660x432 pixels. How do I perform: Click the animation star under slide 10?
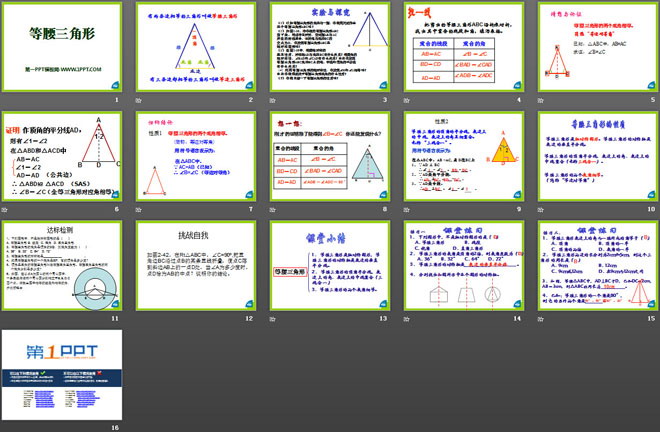coord(540,209)
